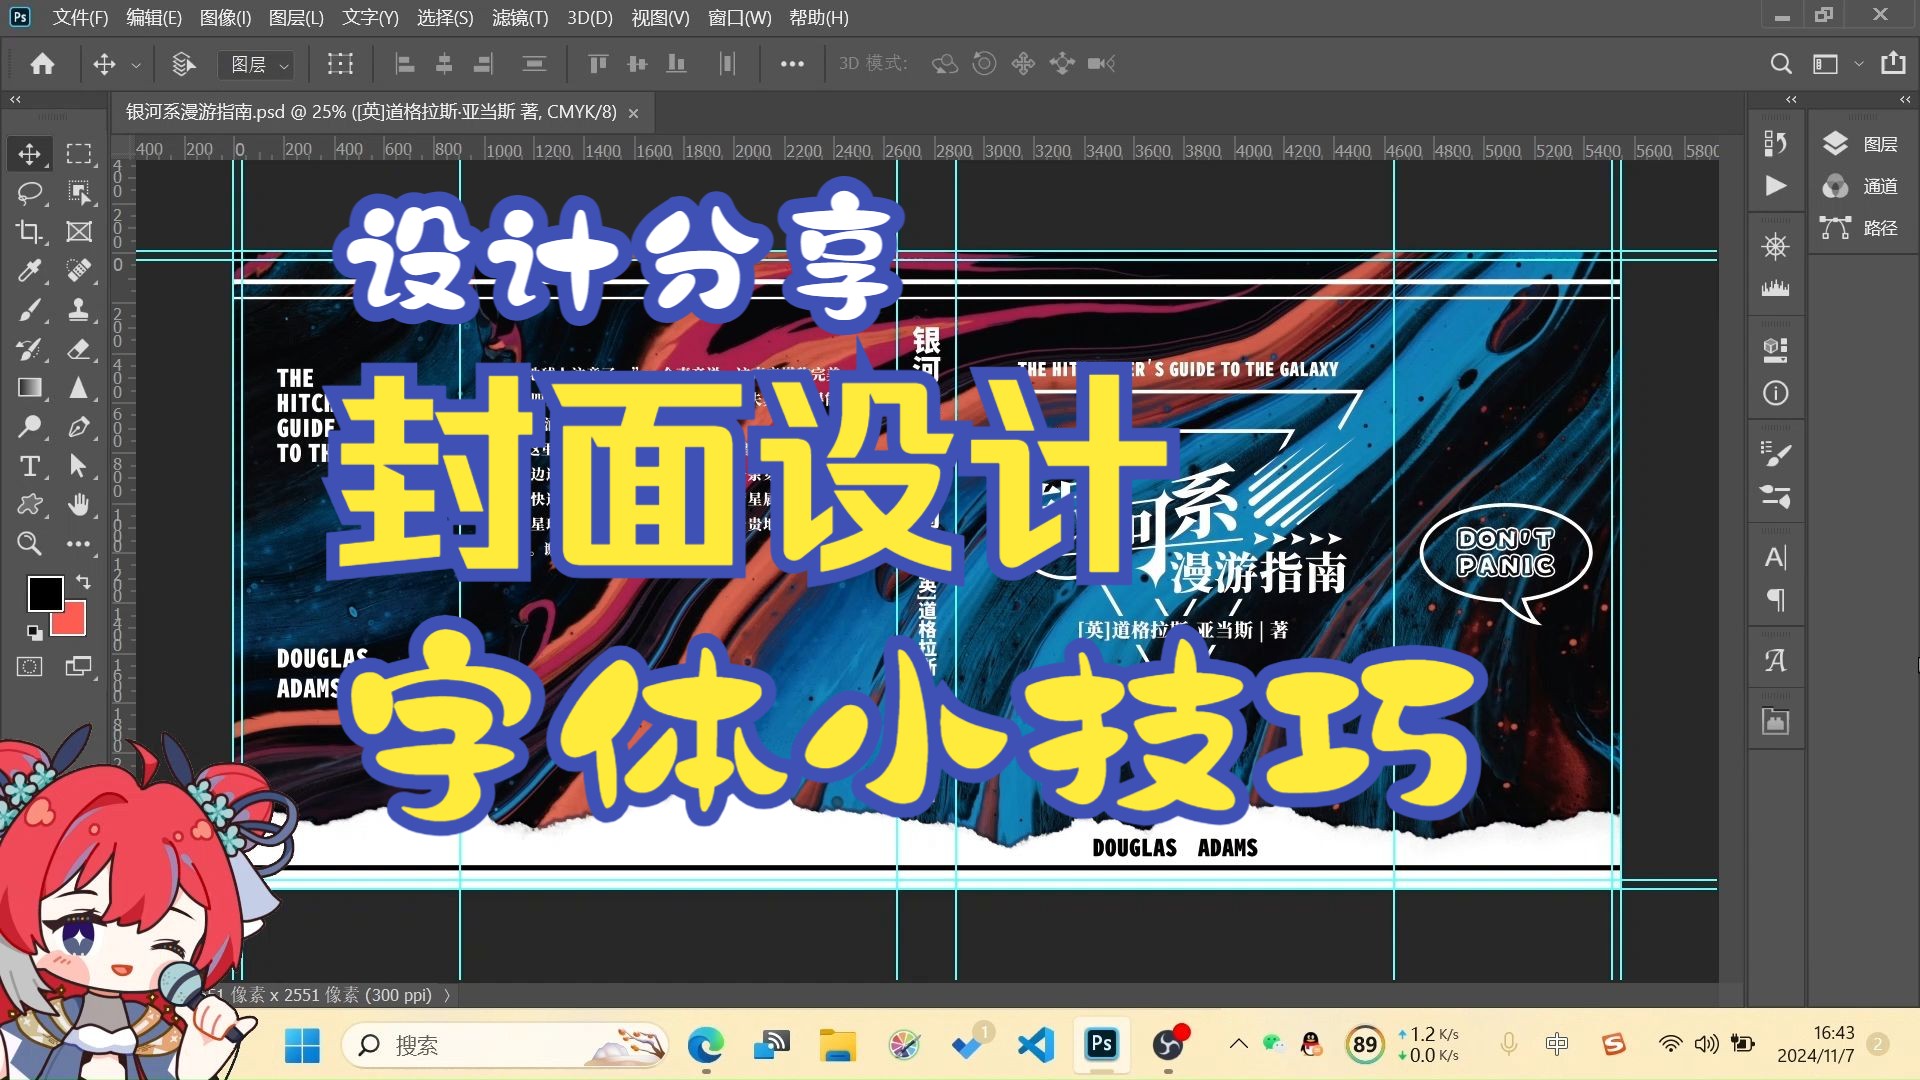Open the 图层(L) menu
The image size is (1920, 1080).
[x=296, y=18]
